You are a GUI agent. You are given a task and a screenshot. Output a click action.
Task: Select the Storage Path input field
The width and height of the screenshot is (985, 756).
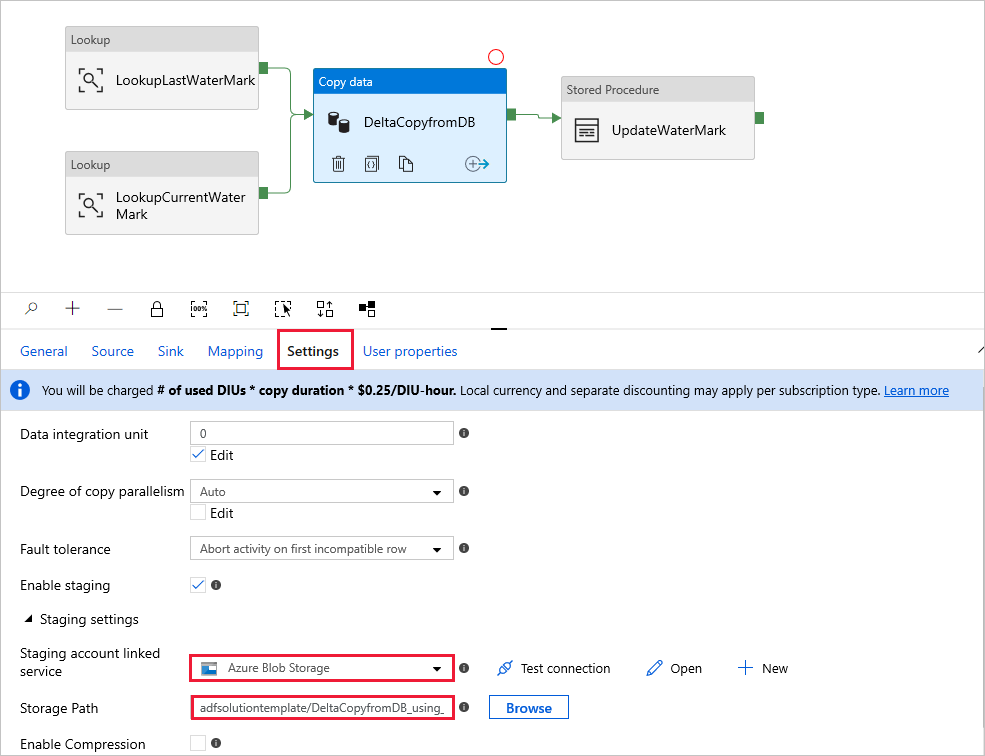click(x=321, y=707)
